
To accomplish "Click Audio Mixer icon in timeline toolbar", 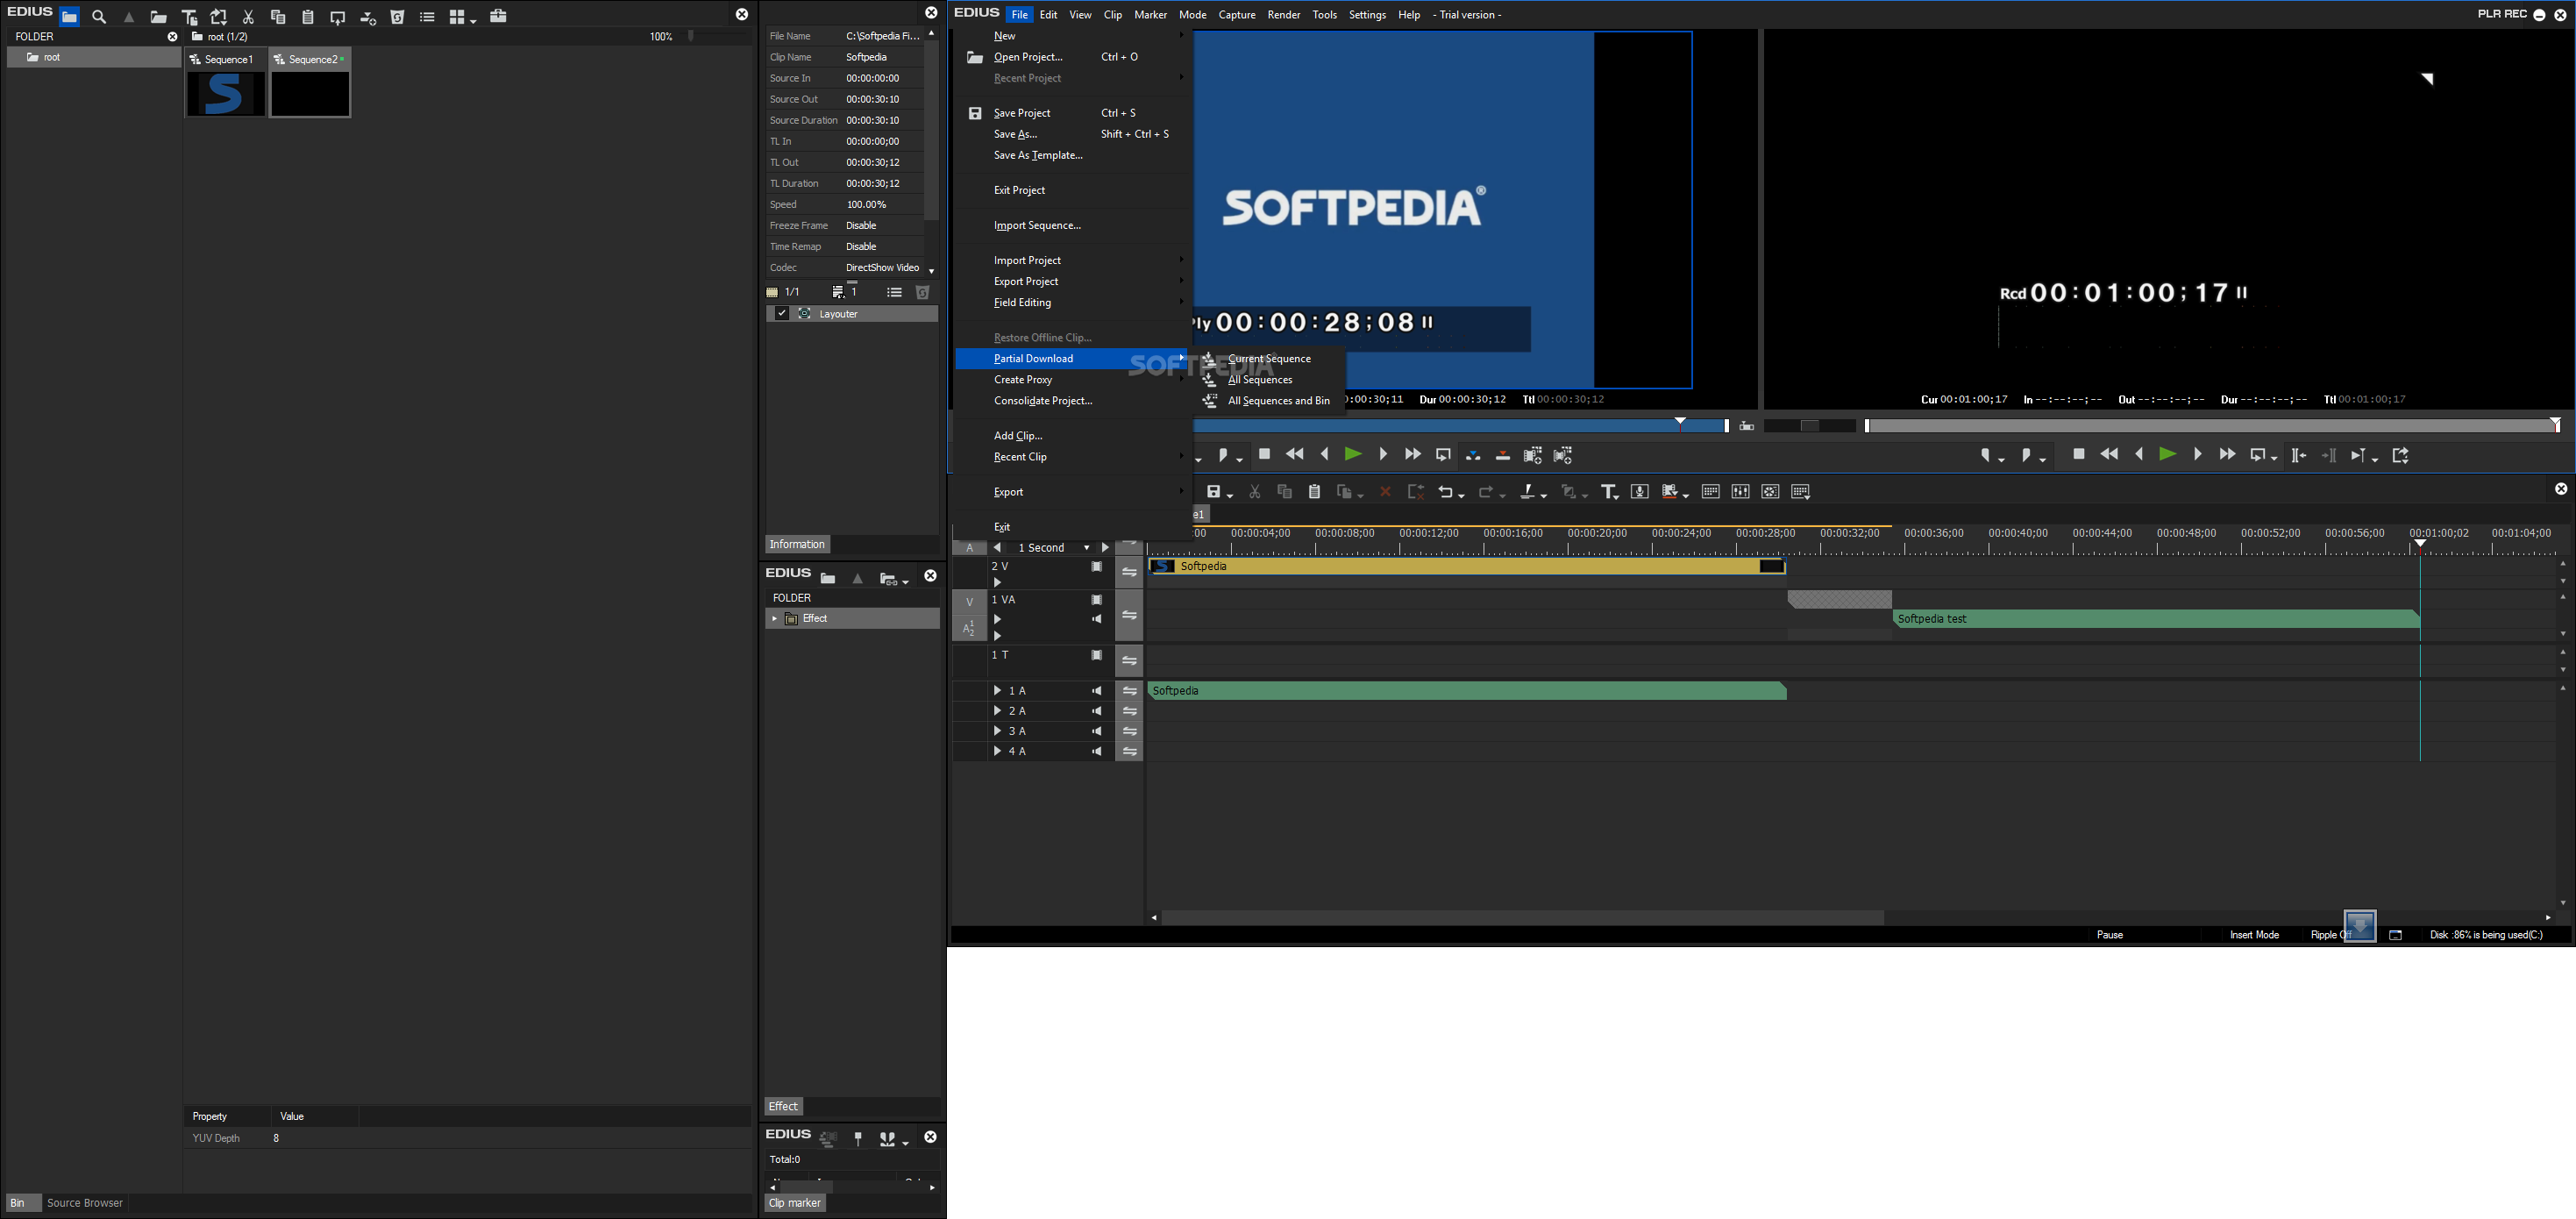I will click(x=1740, y=491).
